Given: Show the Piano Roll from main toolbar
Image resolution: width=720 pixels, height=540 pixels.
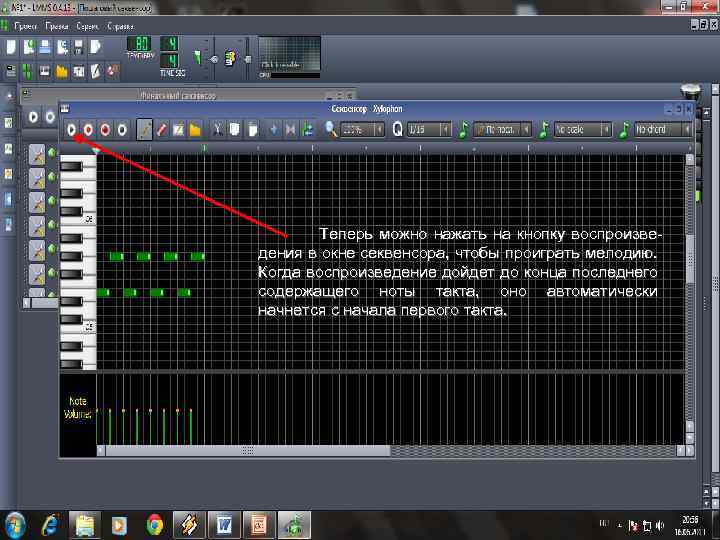Looking at the screenshot, I should pyautogui.click(x=45, y=71).
